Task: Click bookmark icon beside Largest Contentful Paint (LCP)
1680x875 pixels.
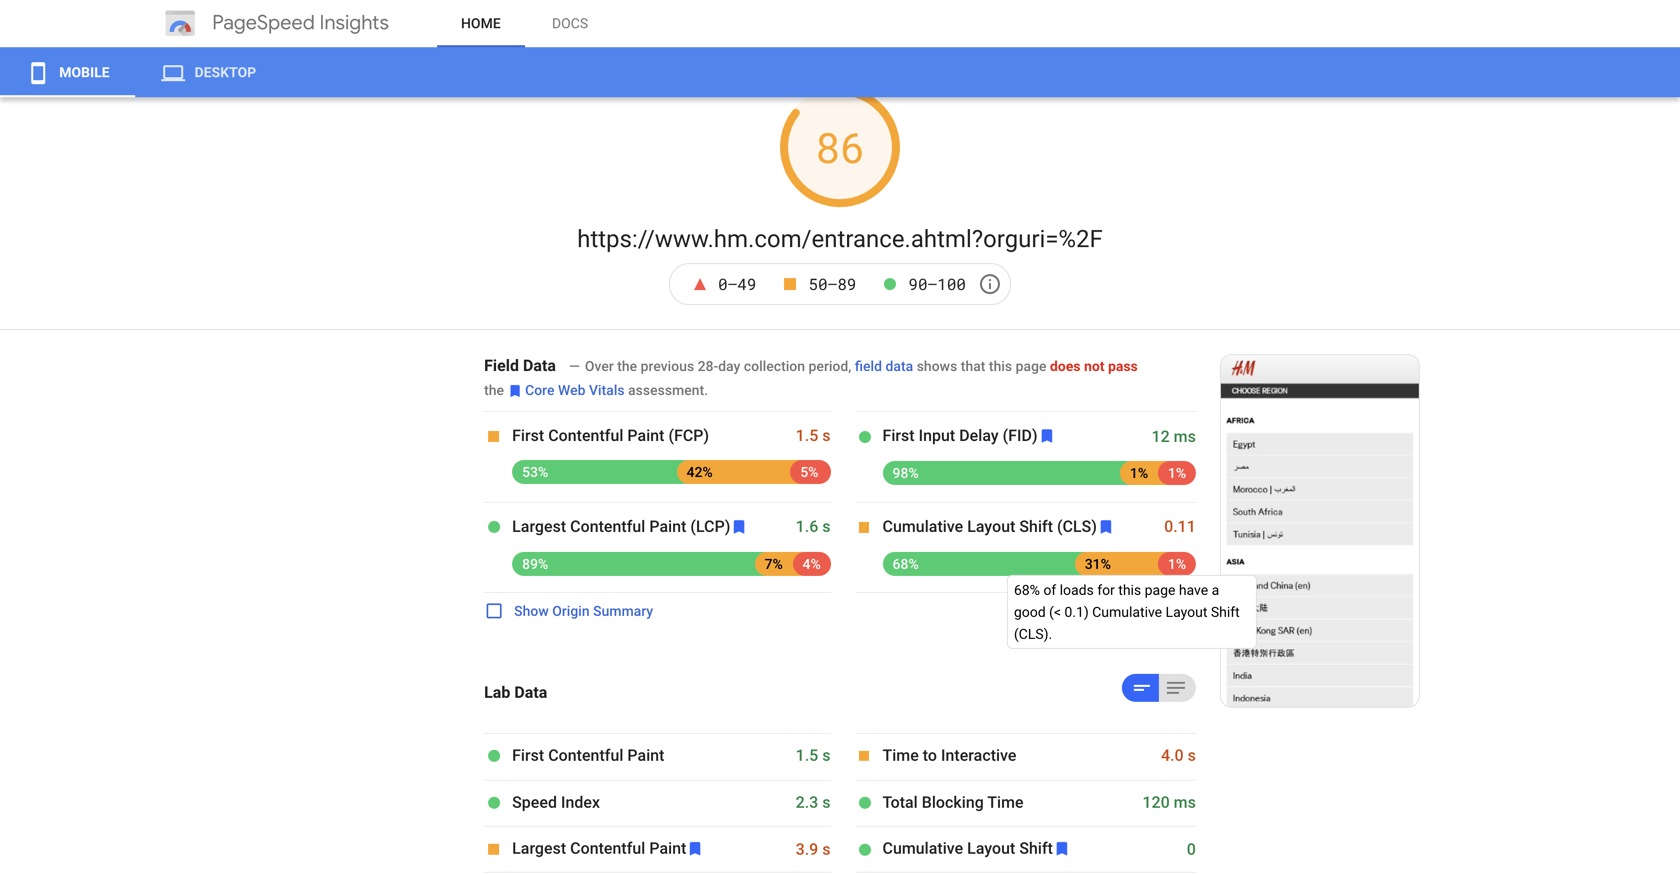Action: 739,527
